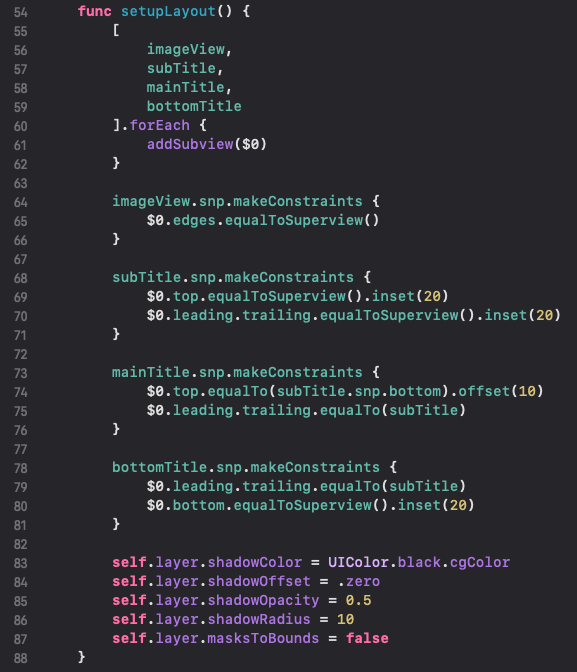Click the opening bracket on line 55
Screen dimensions: 577x672
tap(116, 30)
